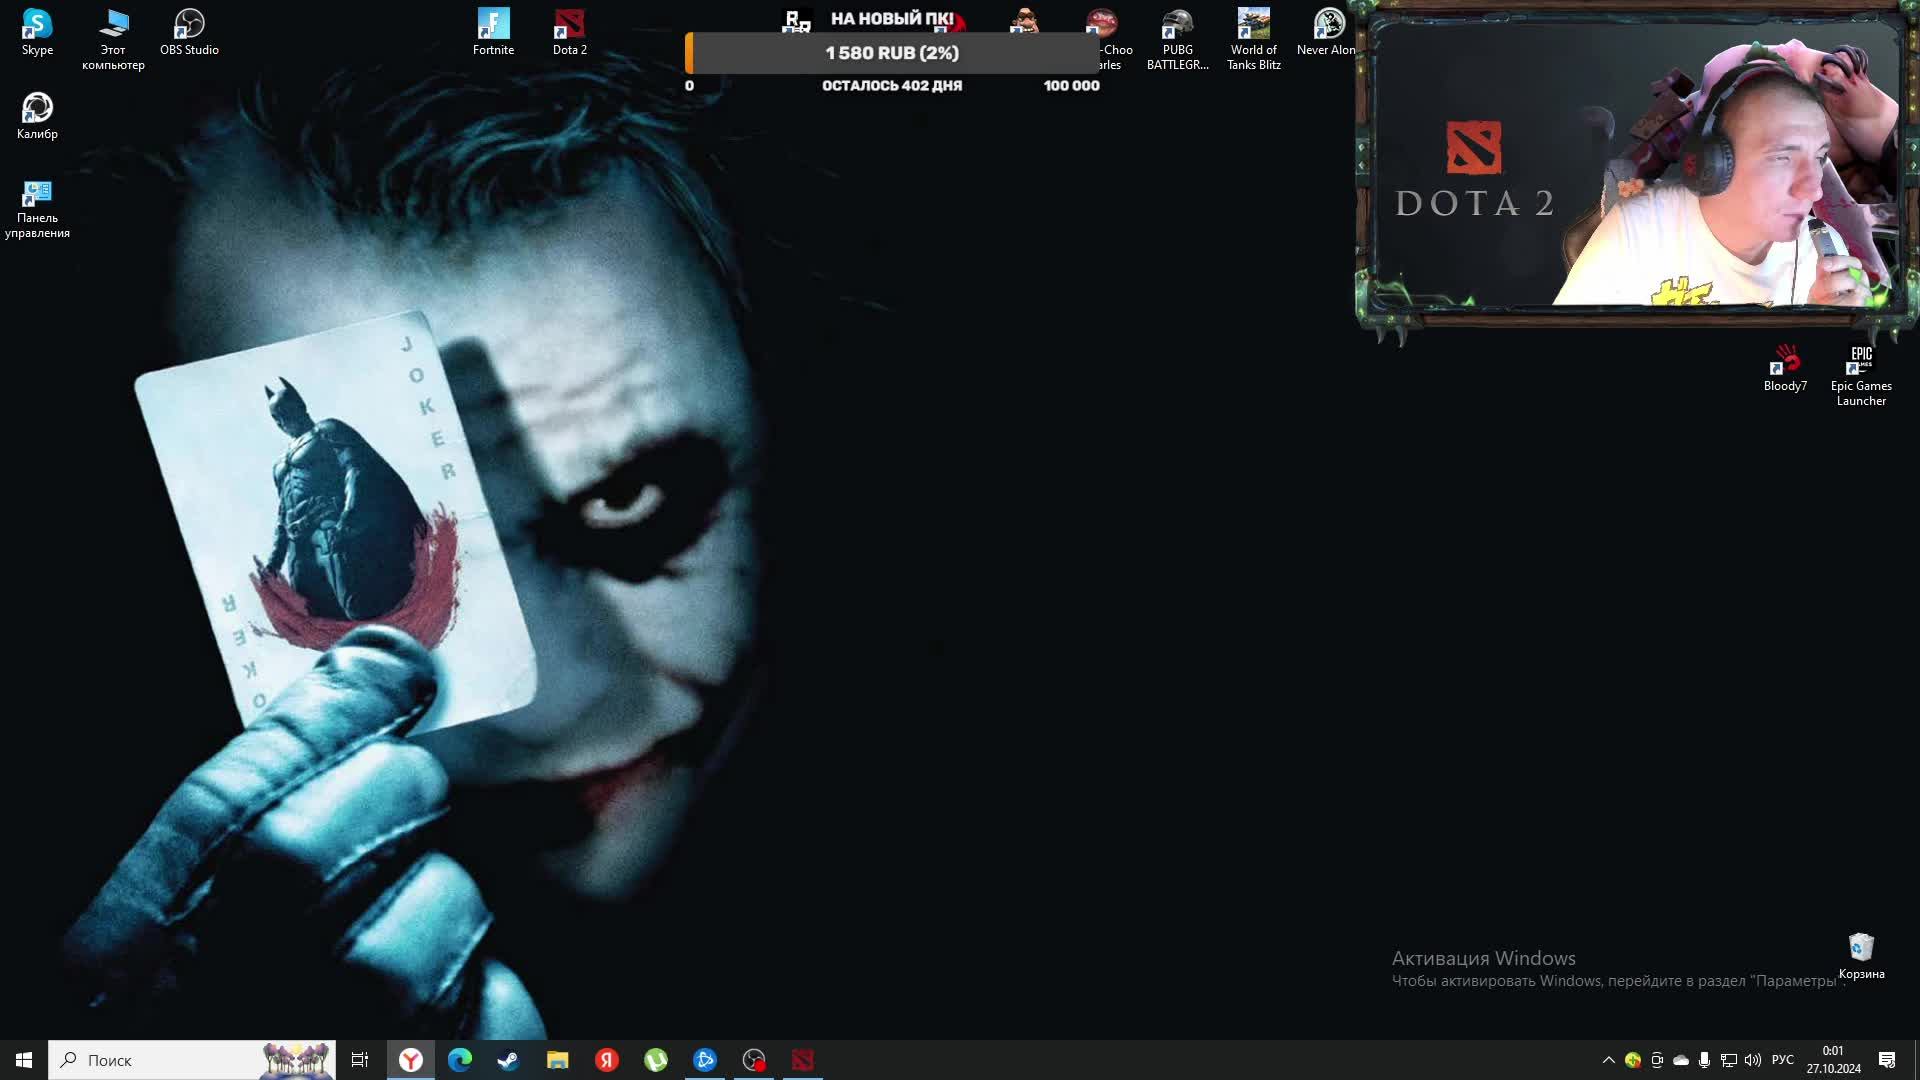
Task: Open the red Yandex taskbar icon
Action: pos(606,1060)
